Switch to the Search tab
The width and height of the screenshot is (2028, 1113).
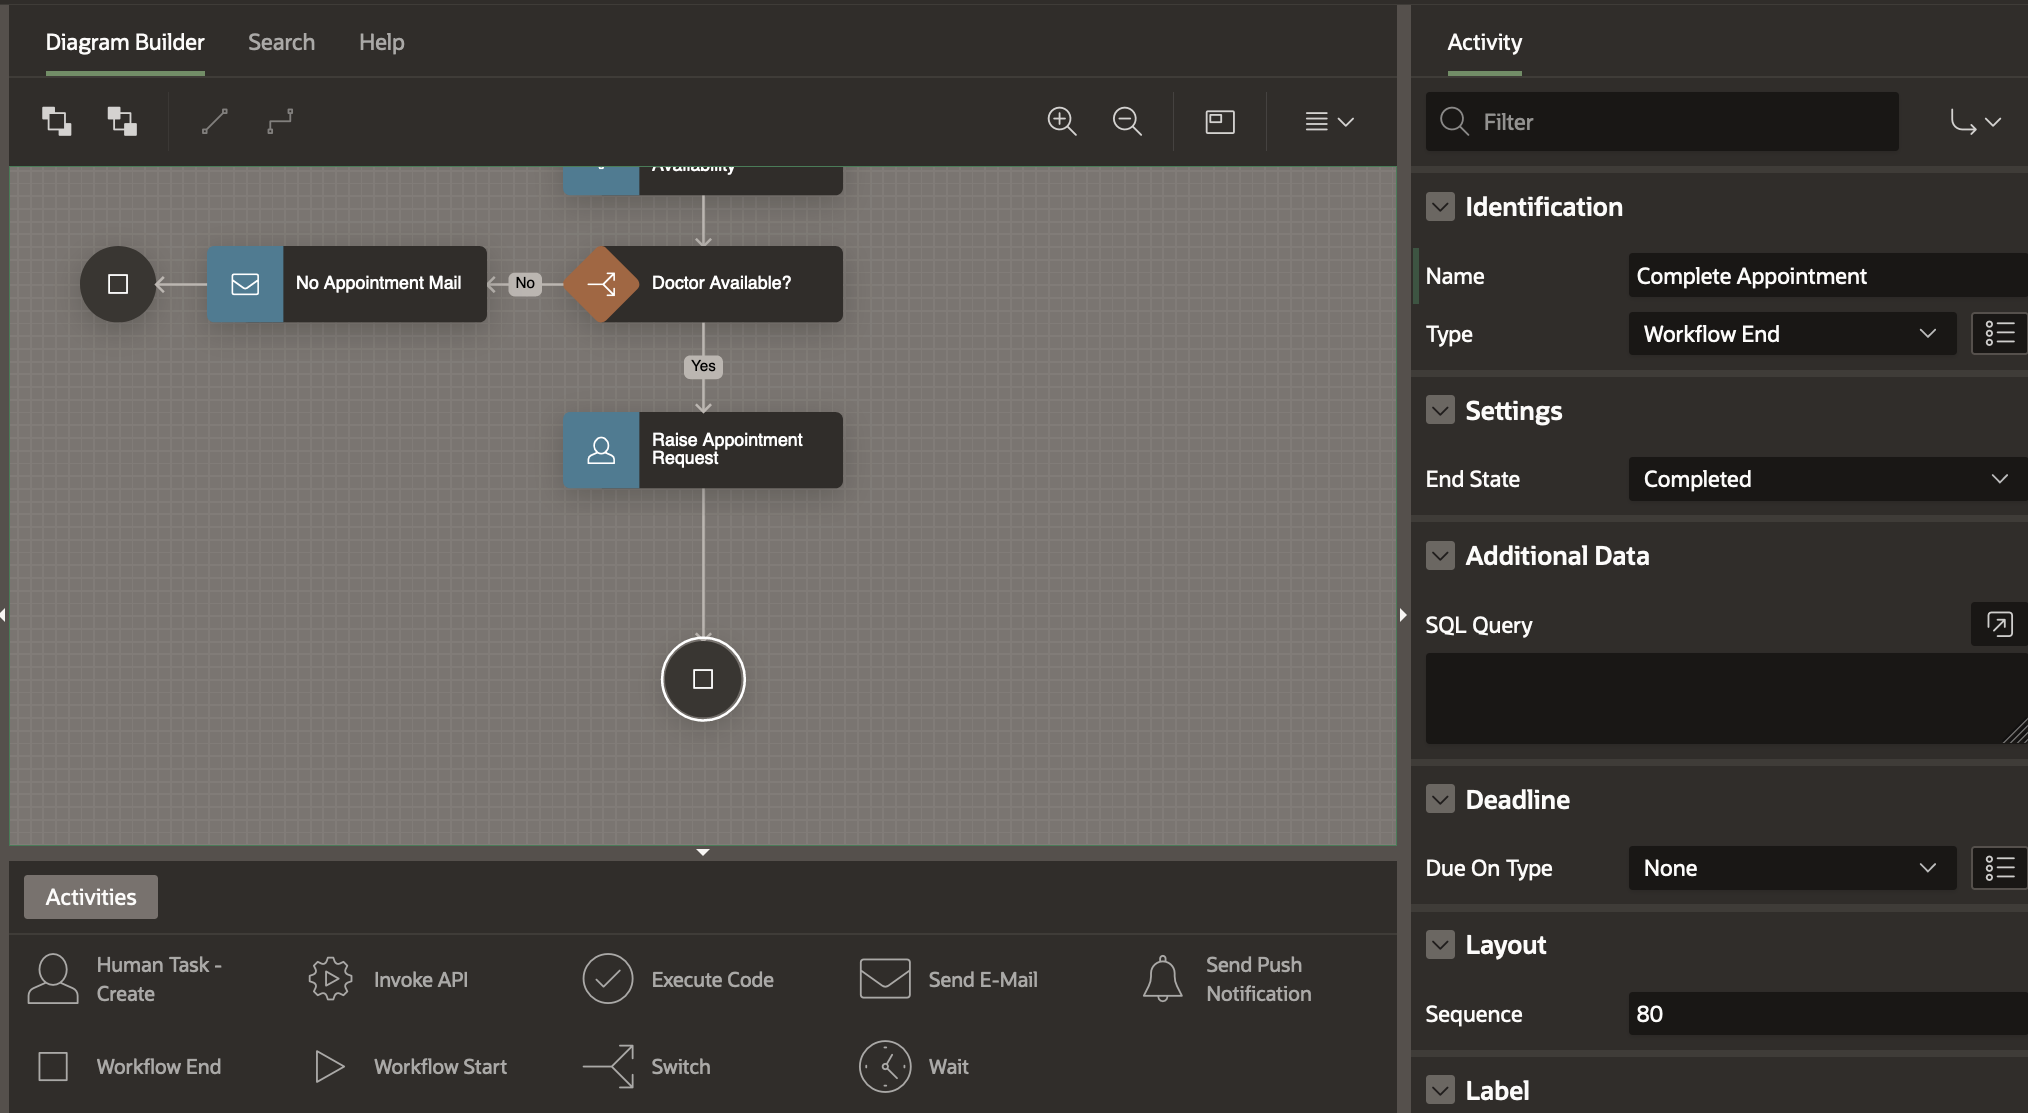[281, 42]
